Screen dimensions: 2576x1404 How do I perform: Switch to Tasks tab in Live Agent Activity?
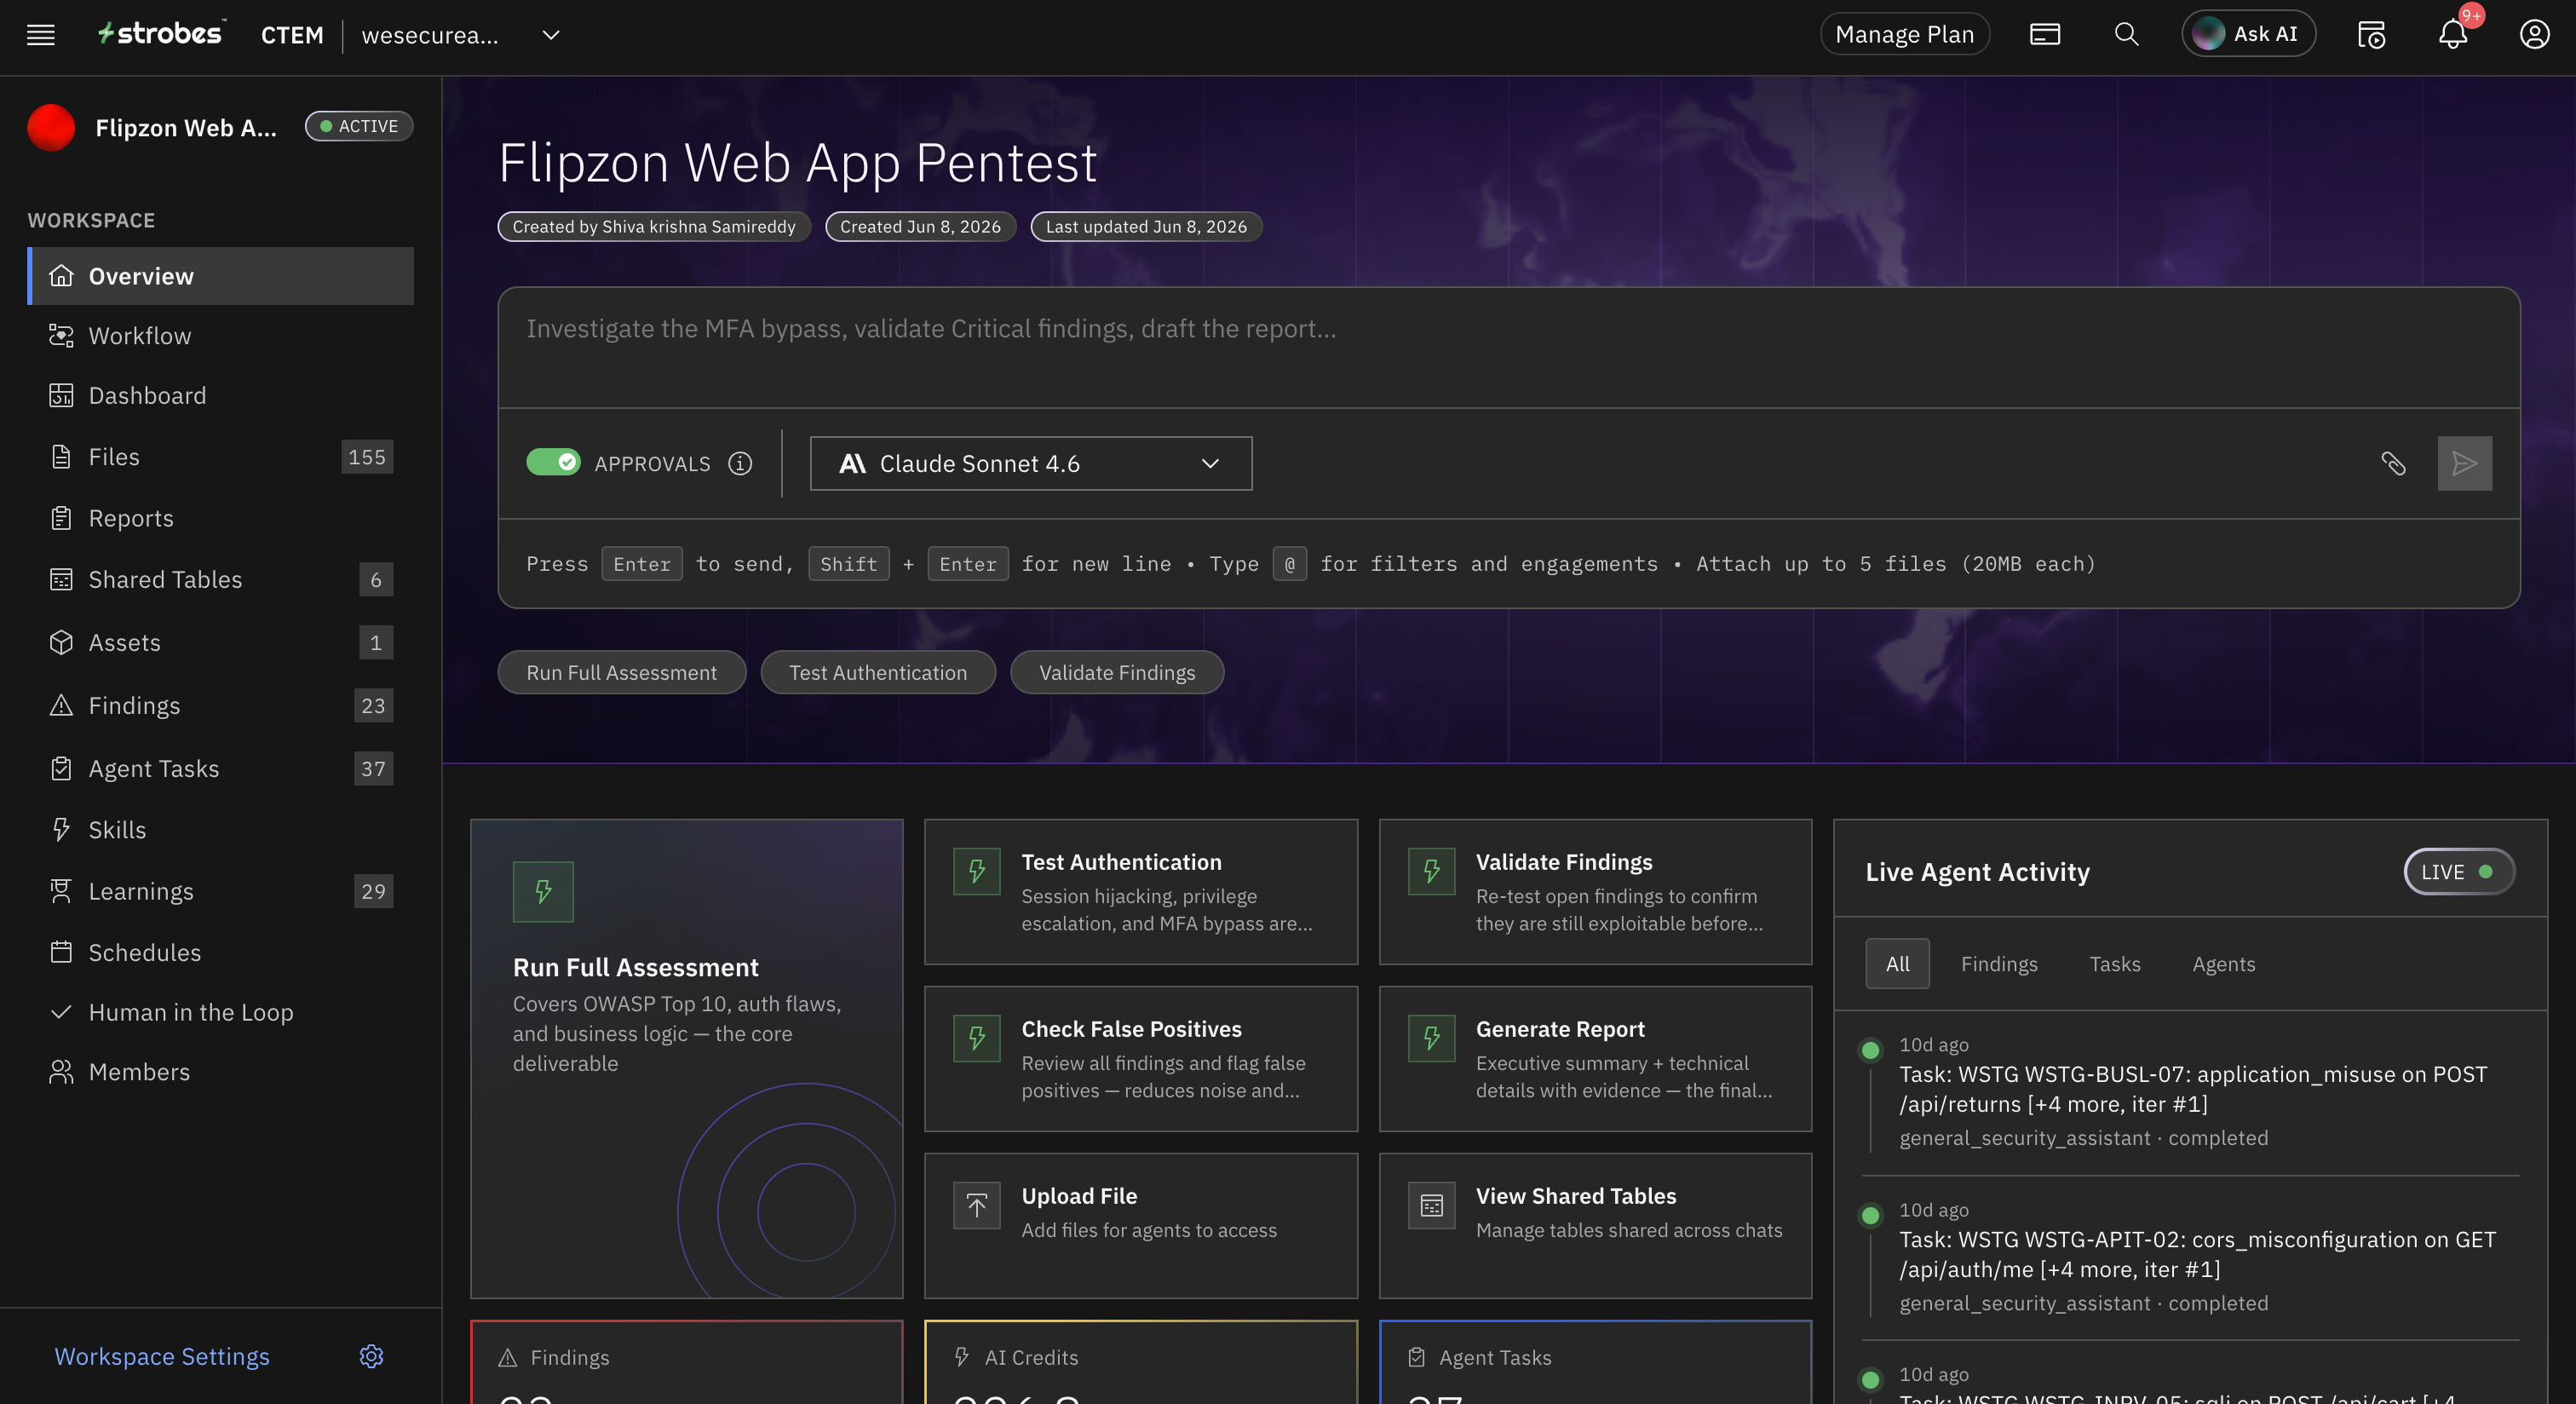pos(2114,963)
